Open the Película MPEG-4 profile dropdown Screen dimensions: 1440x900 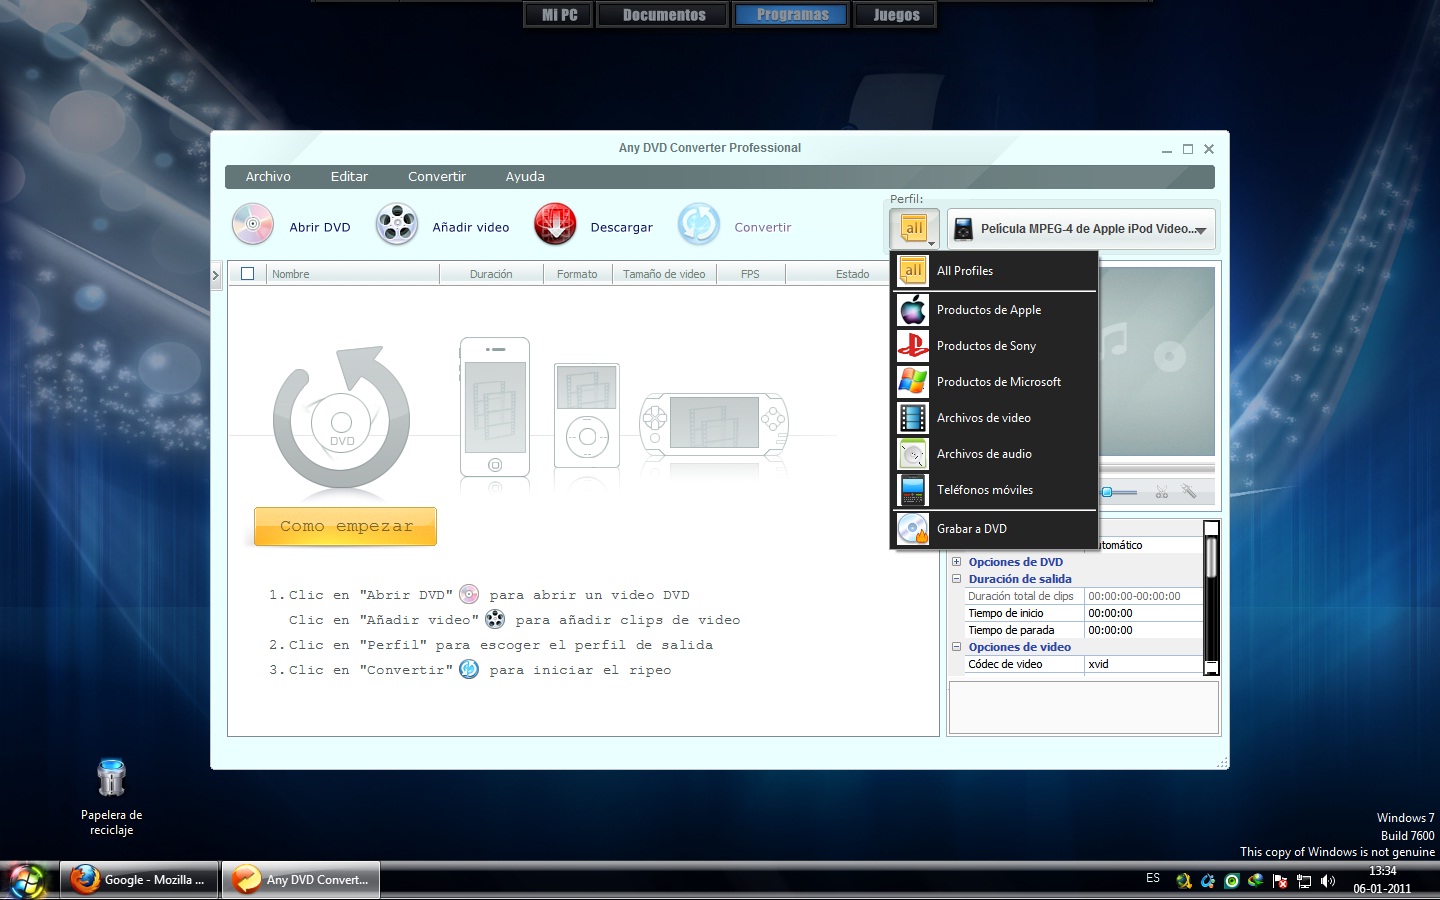[x=1081, y=229]
